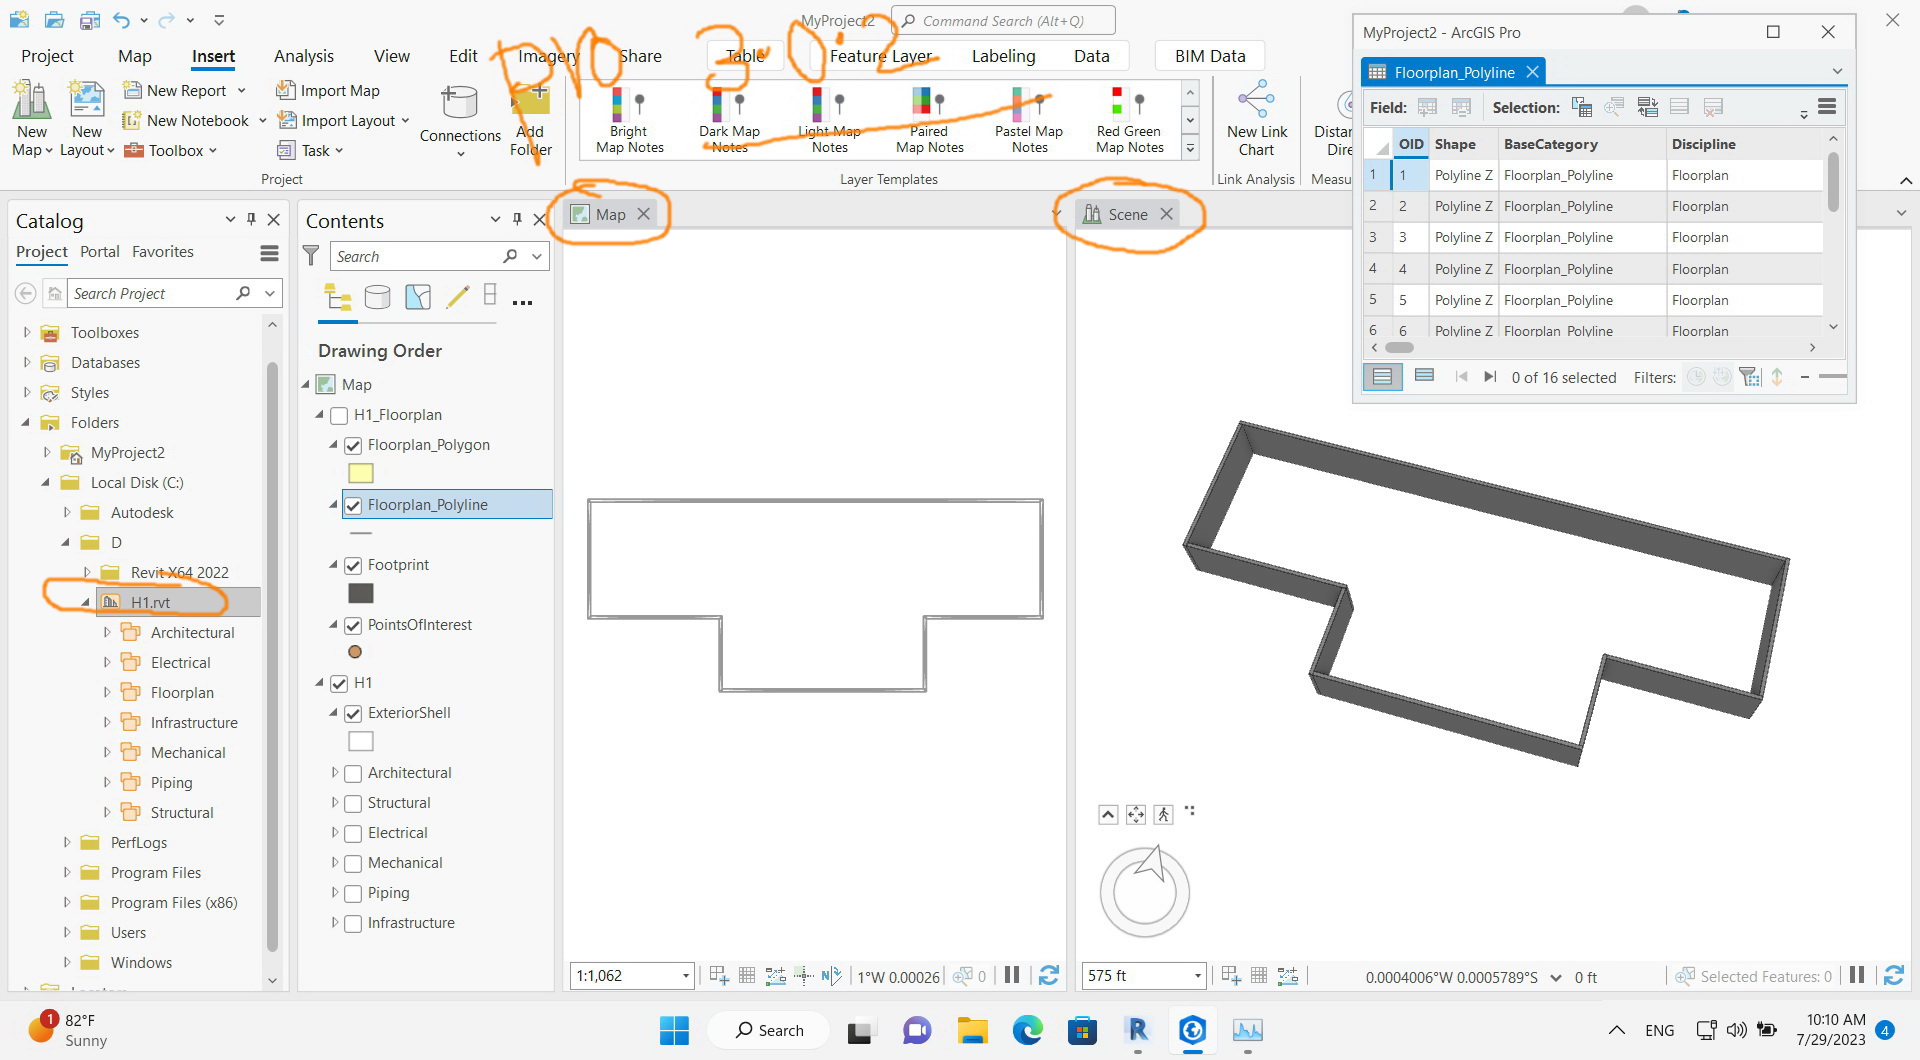
Task: Select the Red Green Map Notes template
Action: coord(1128,118)
